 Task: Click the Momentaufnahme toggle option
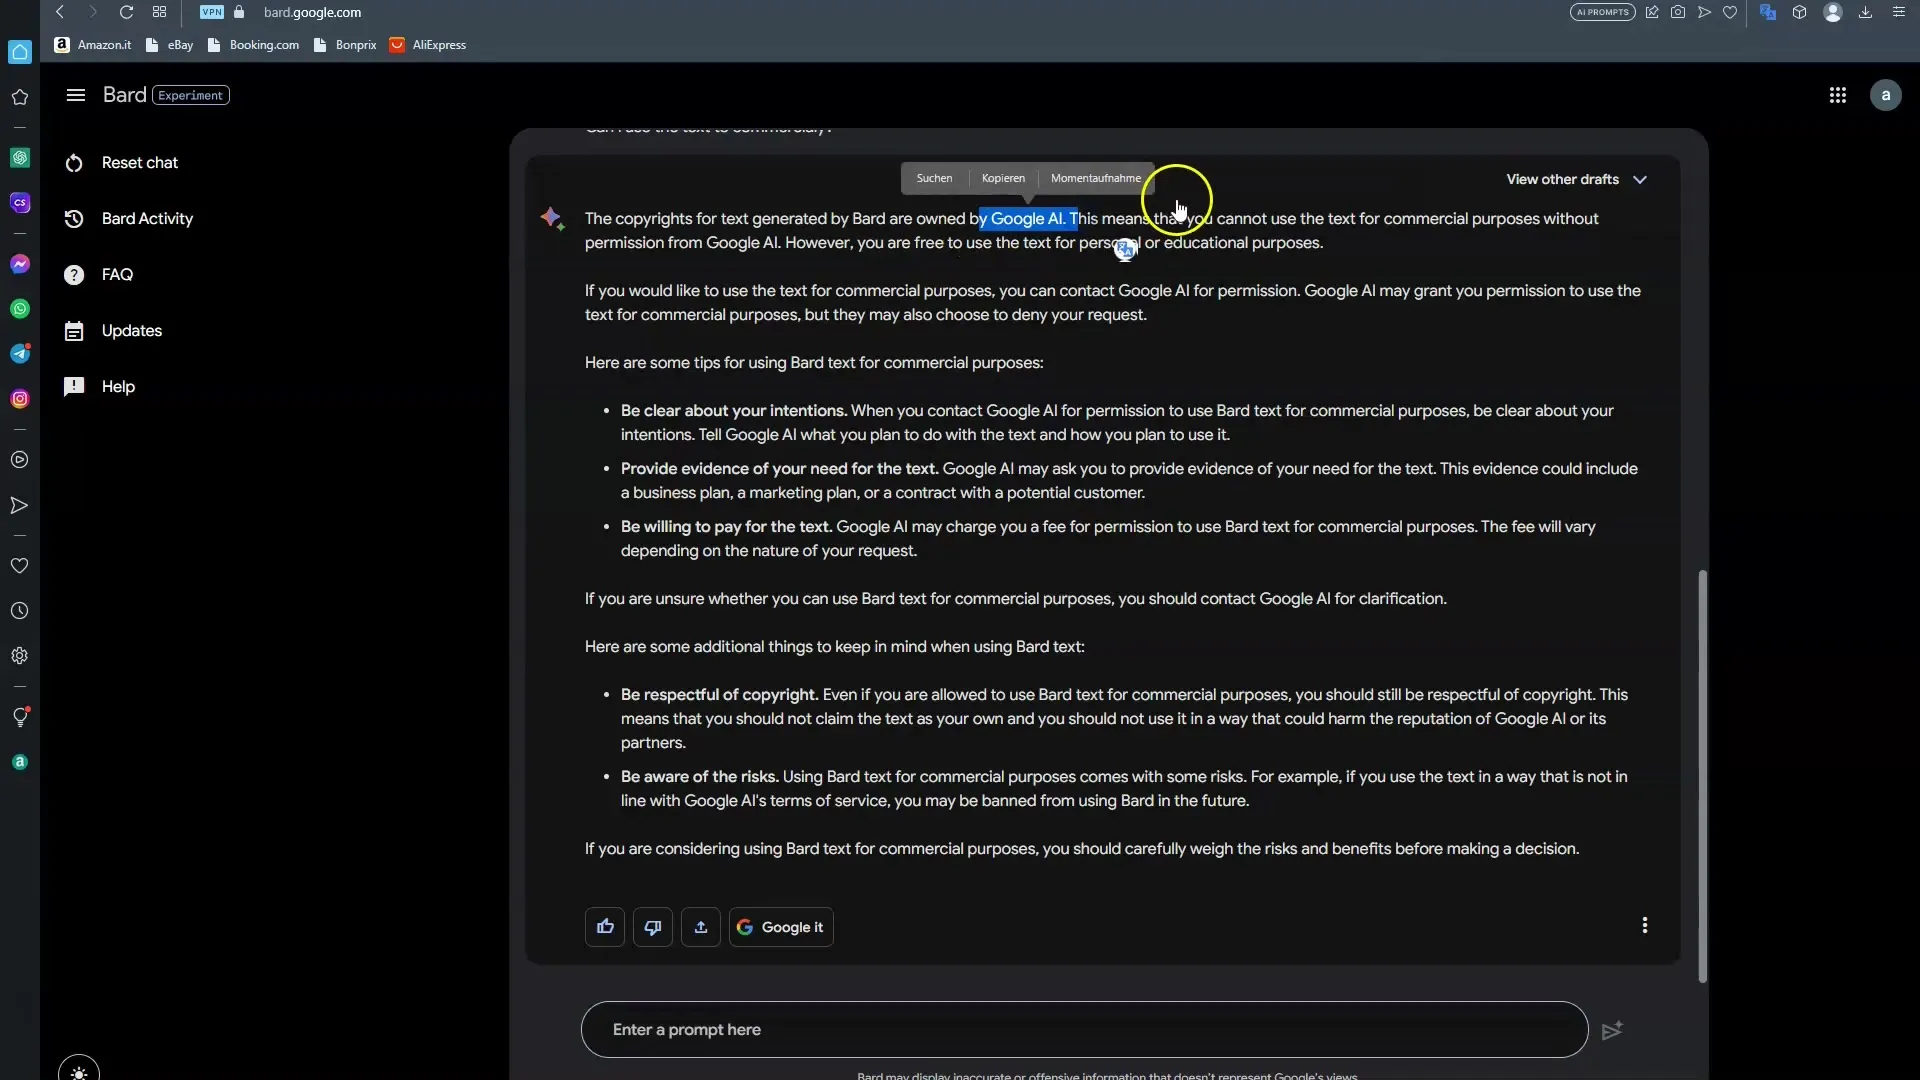pyautogui.click(x=1097, y=178)
